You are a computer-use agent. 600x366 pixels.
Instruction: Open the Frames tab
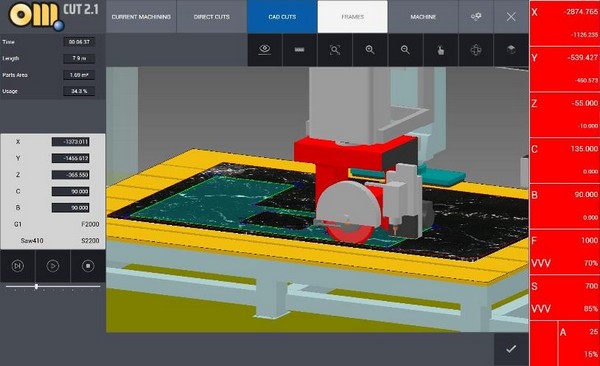click(352, 17)
